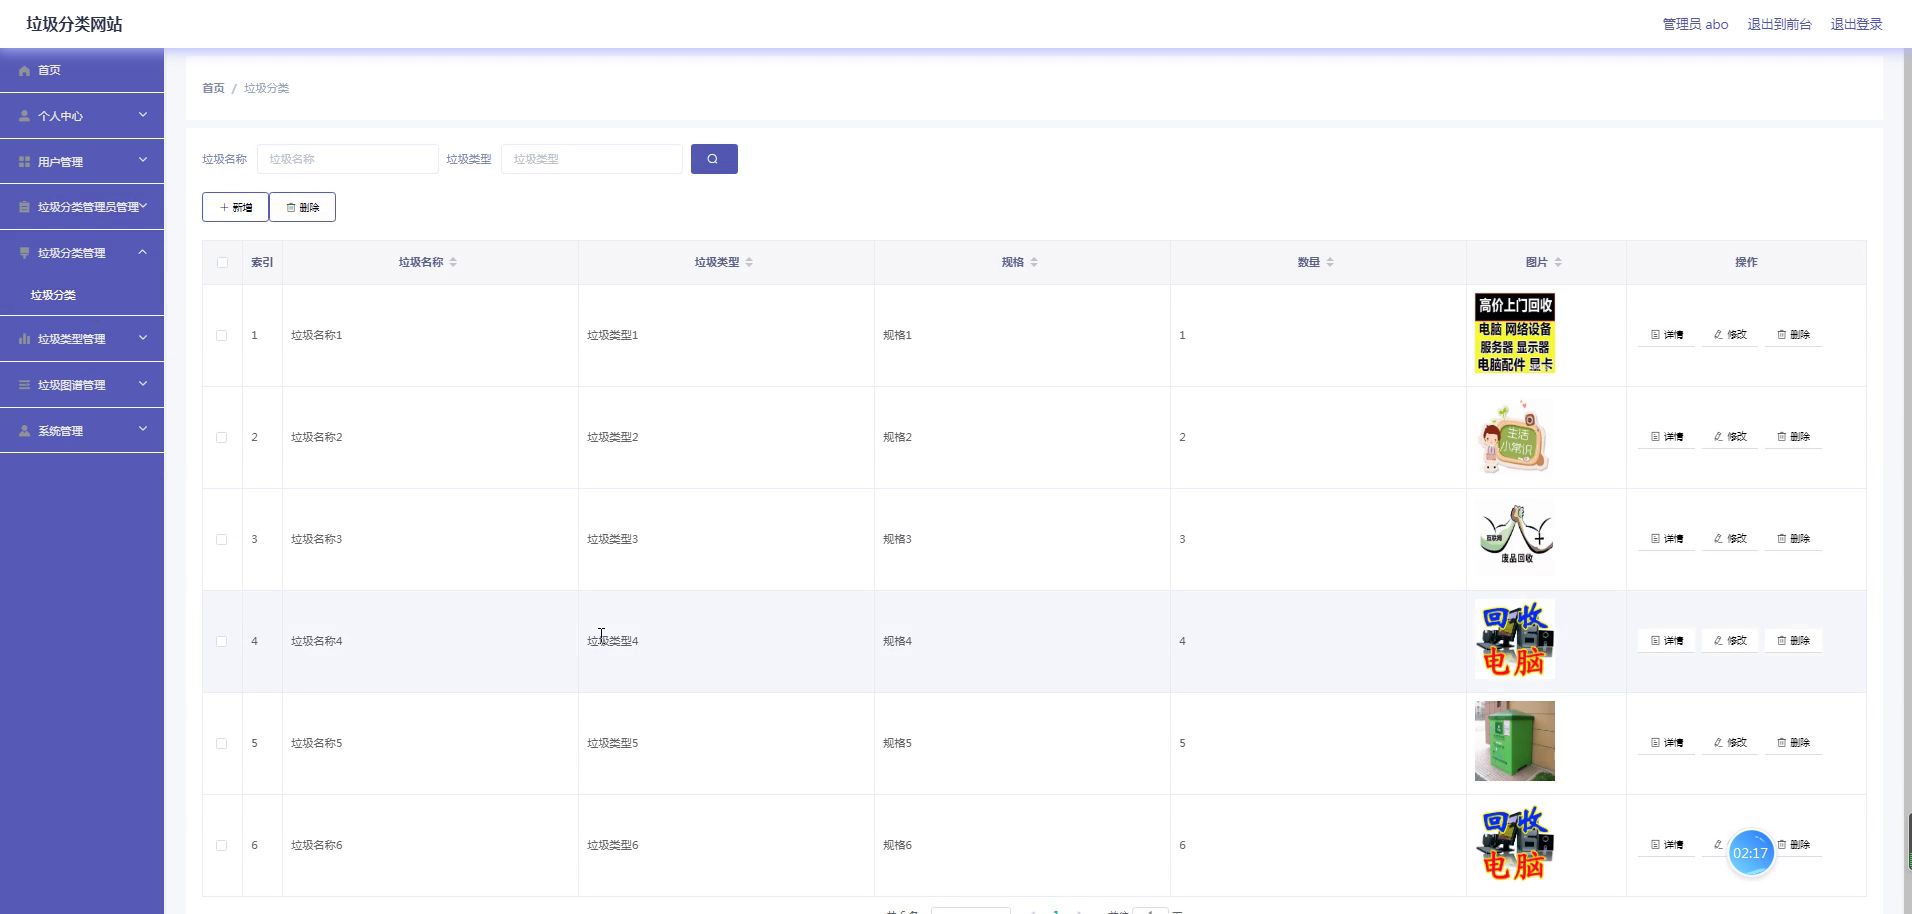Image resolution: width=1912 pixels, height=914 pixels.
Task: Check the checkbox for row 2
Action: [222, 437]
